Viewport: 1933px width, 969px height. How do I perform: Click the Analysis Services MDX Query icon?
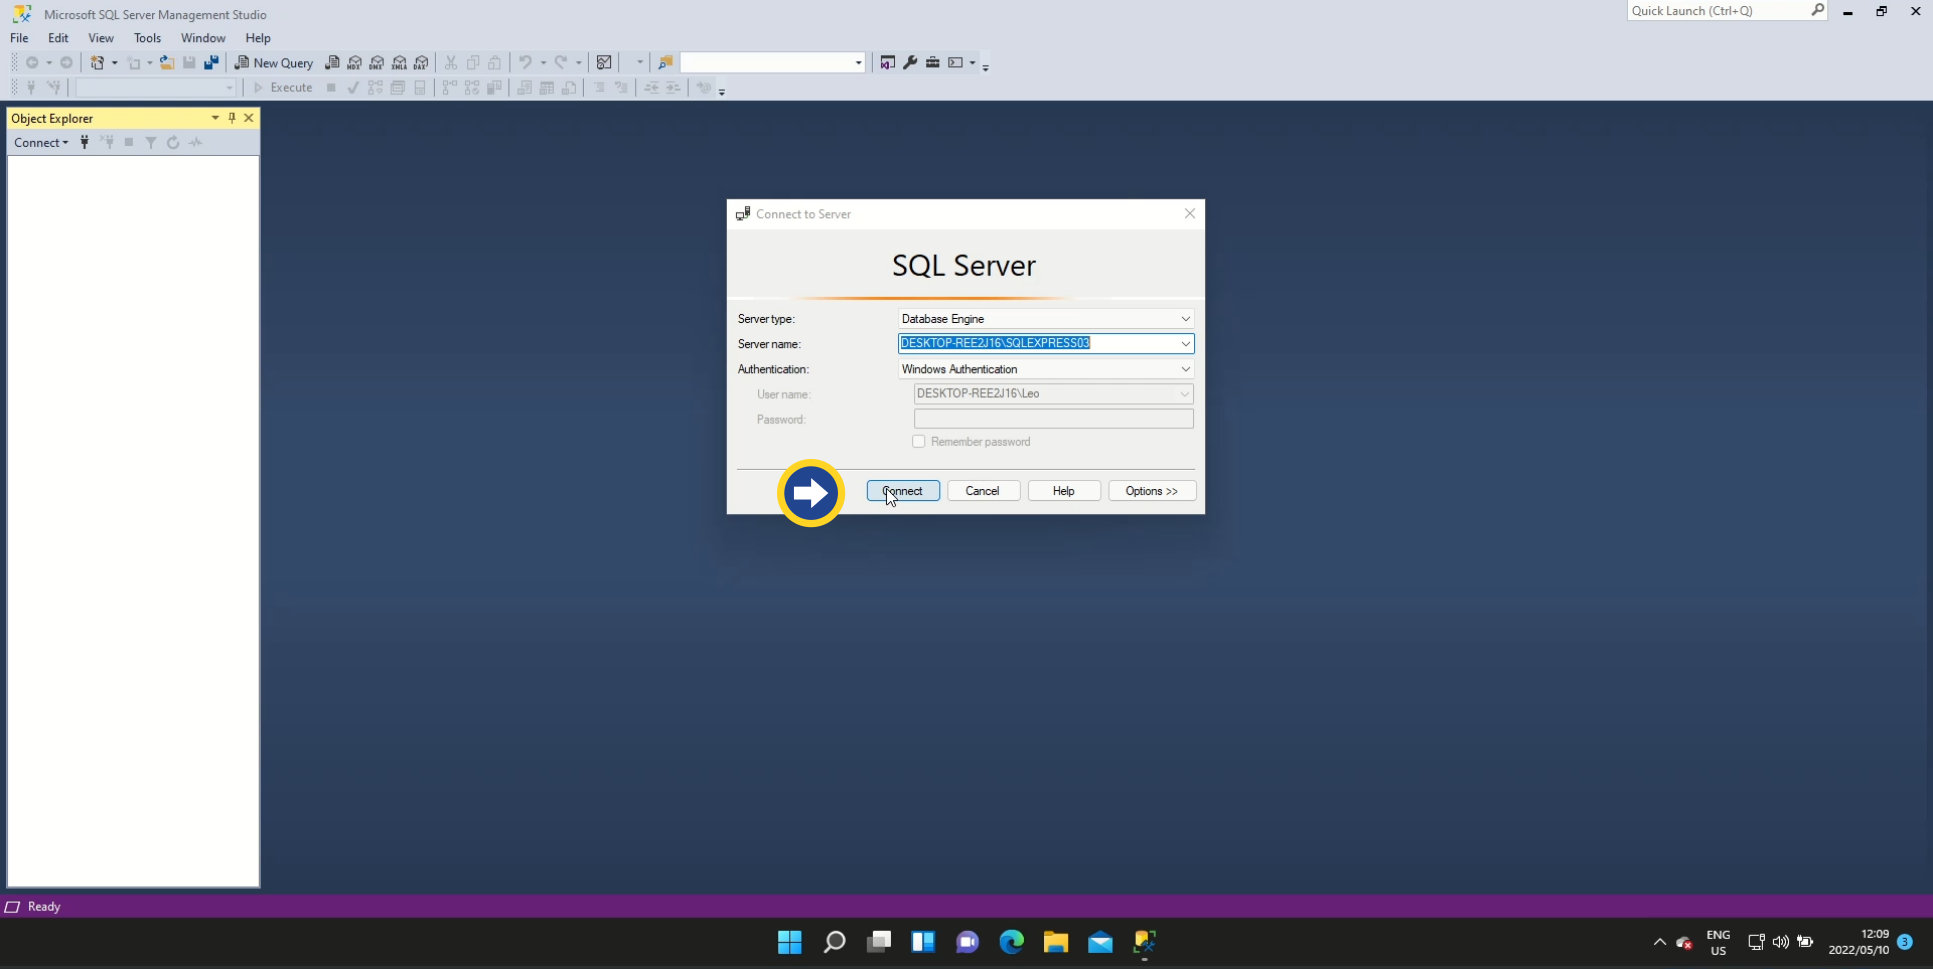tap(354, 62)
